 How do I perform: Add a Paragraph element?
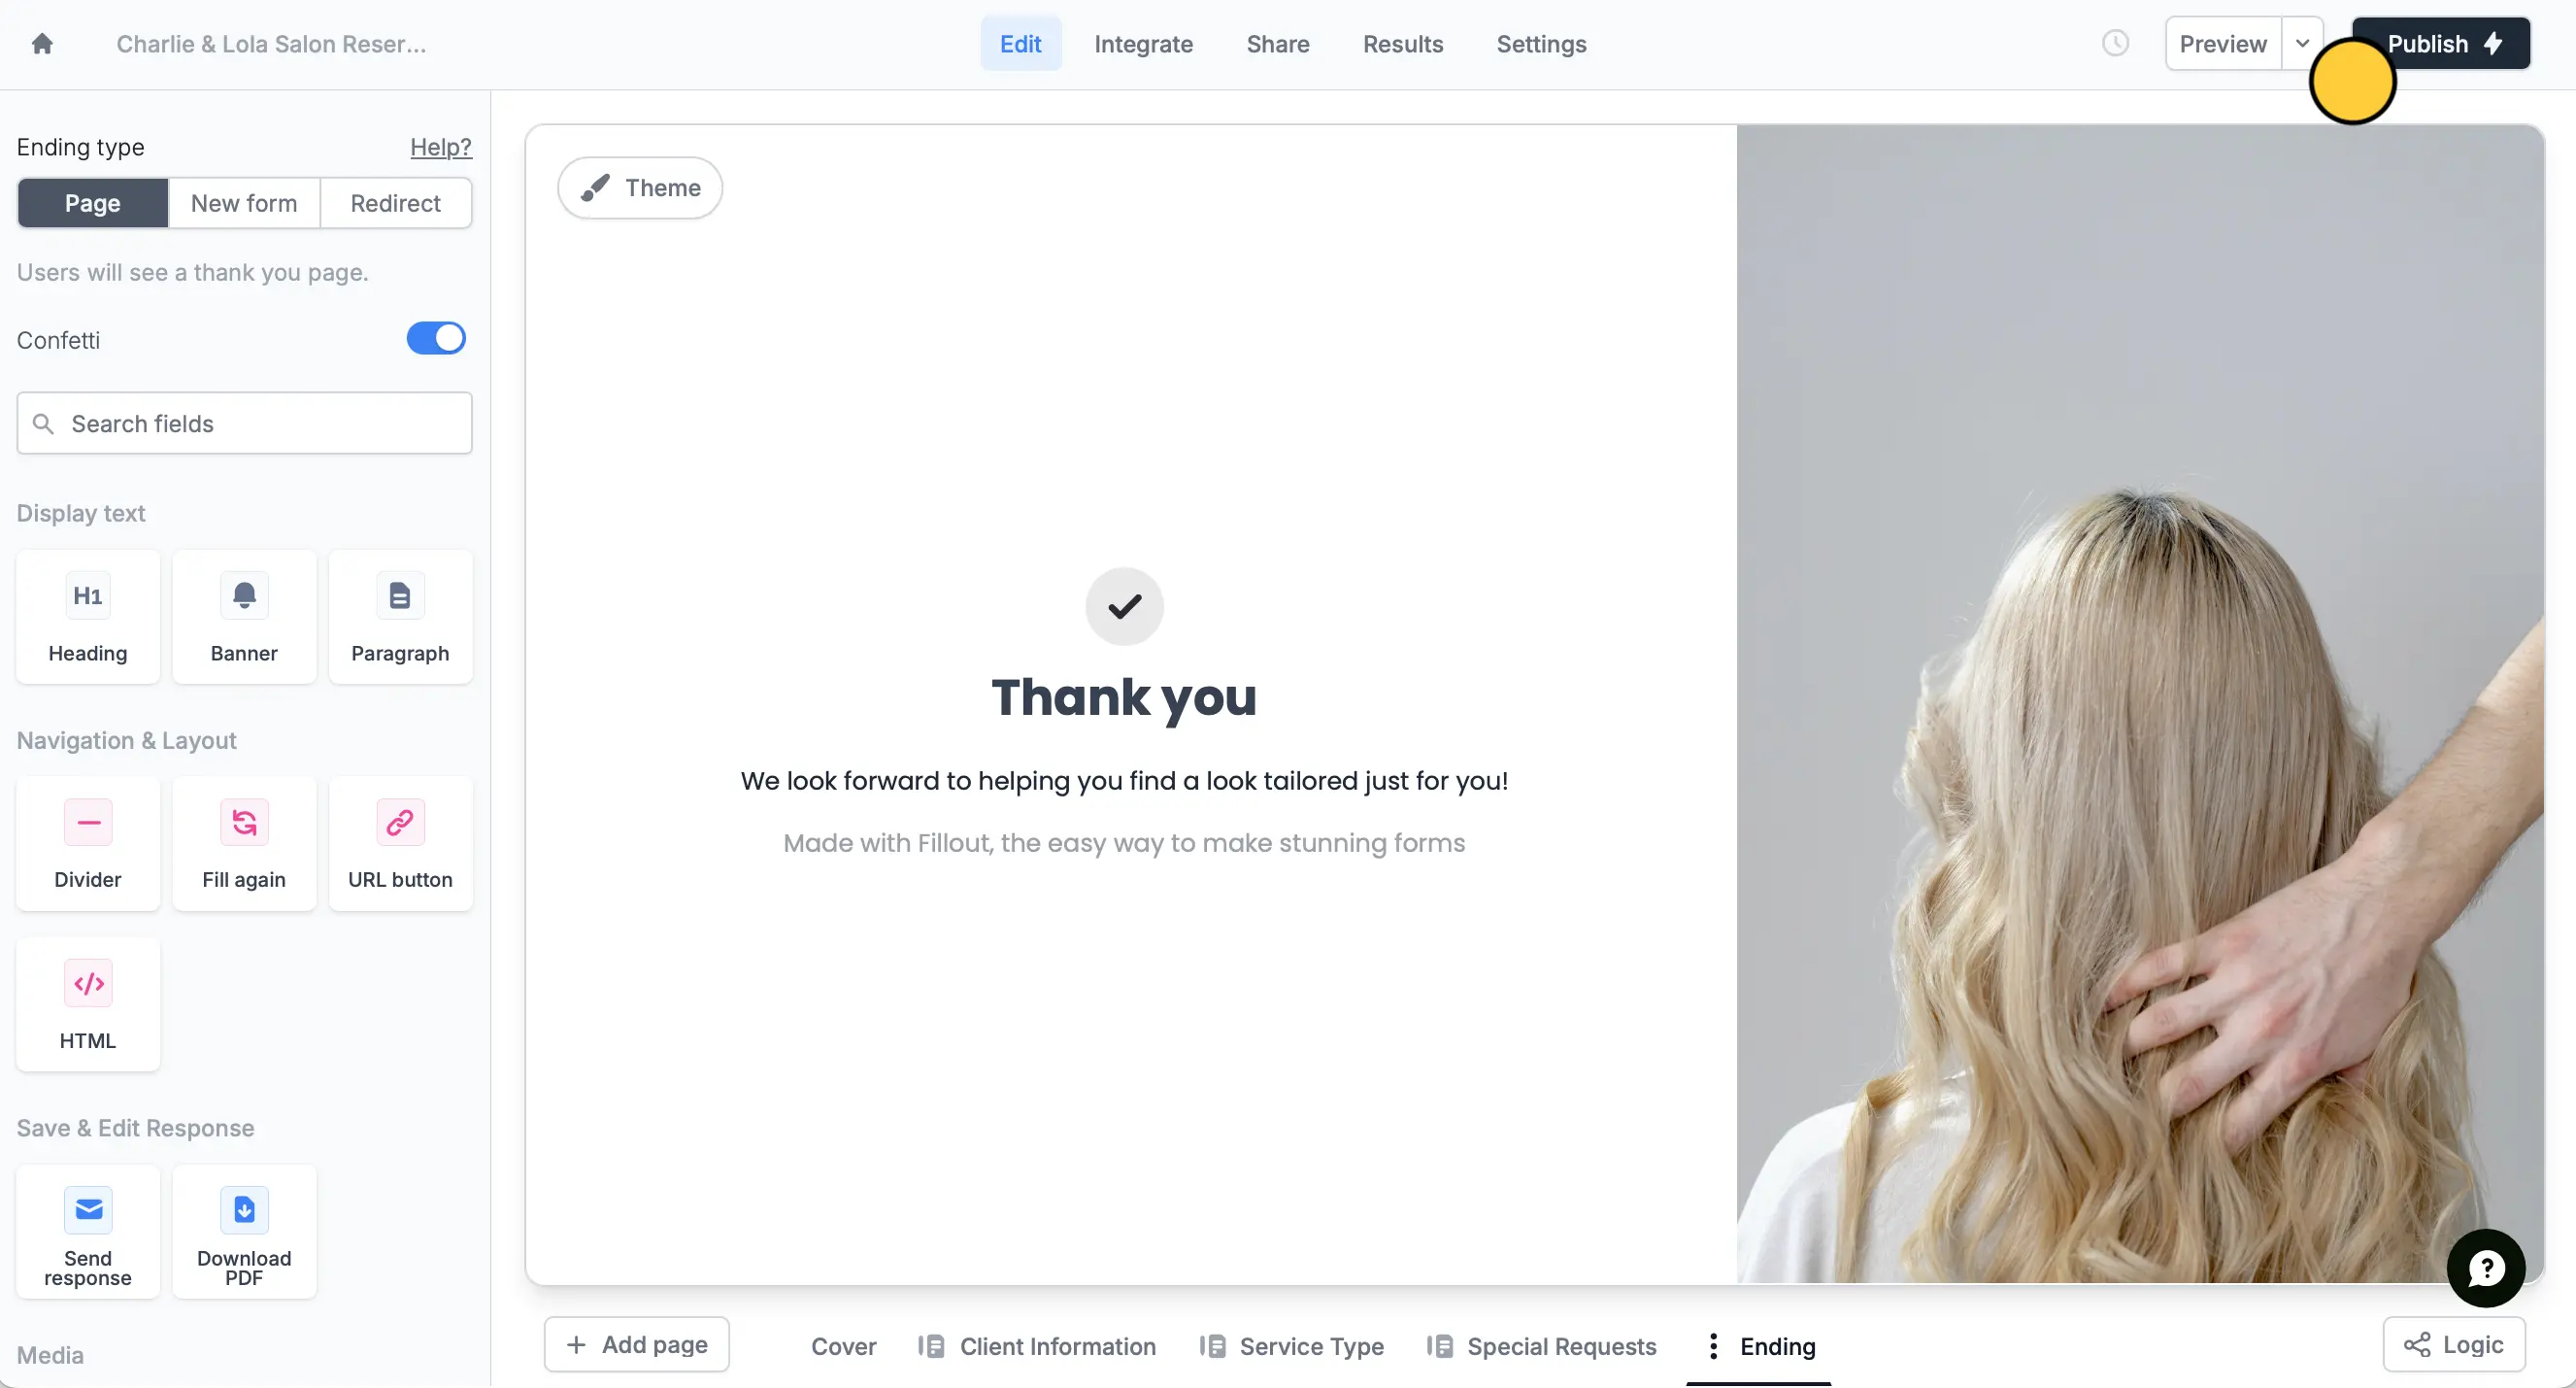pyautogui.click(x=400, y=617)
